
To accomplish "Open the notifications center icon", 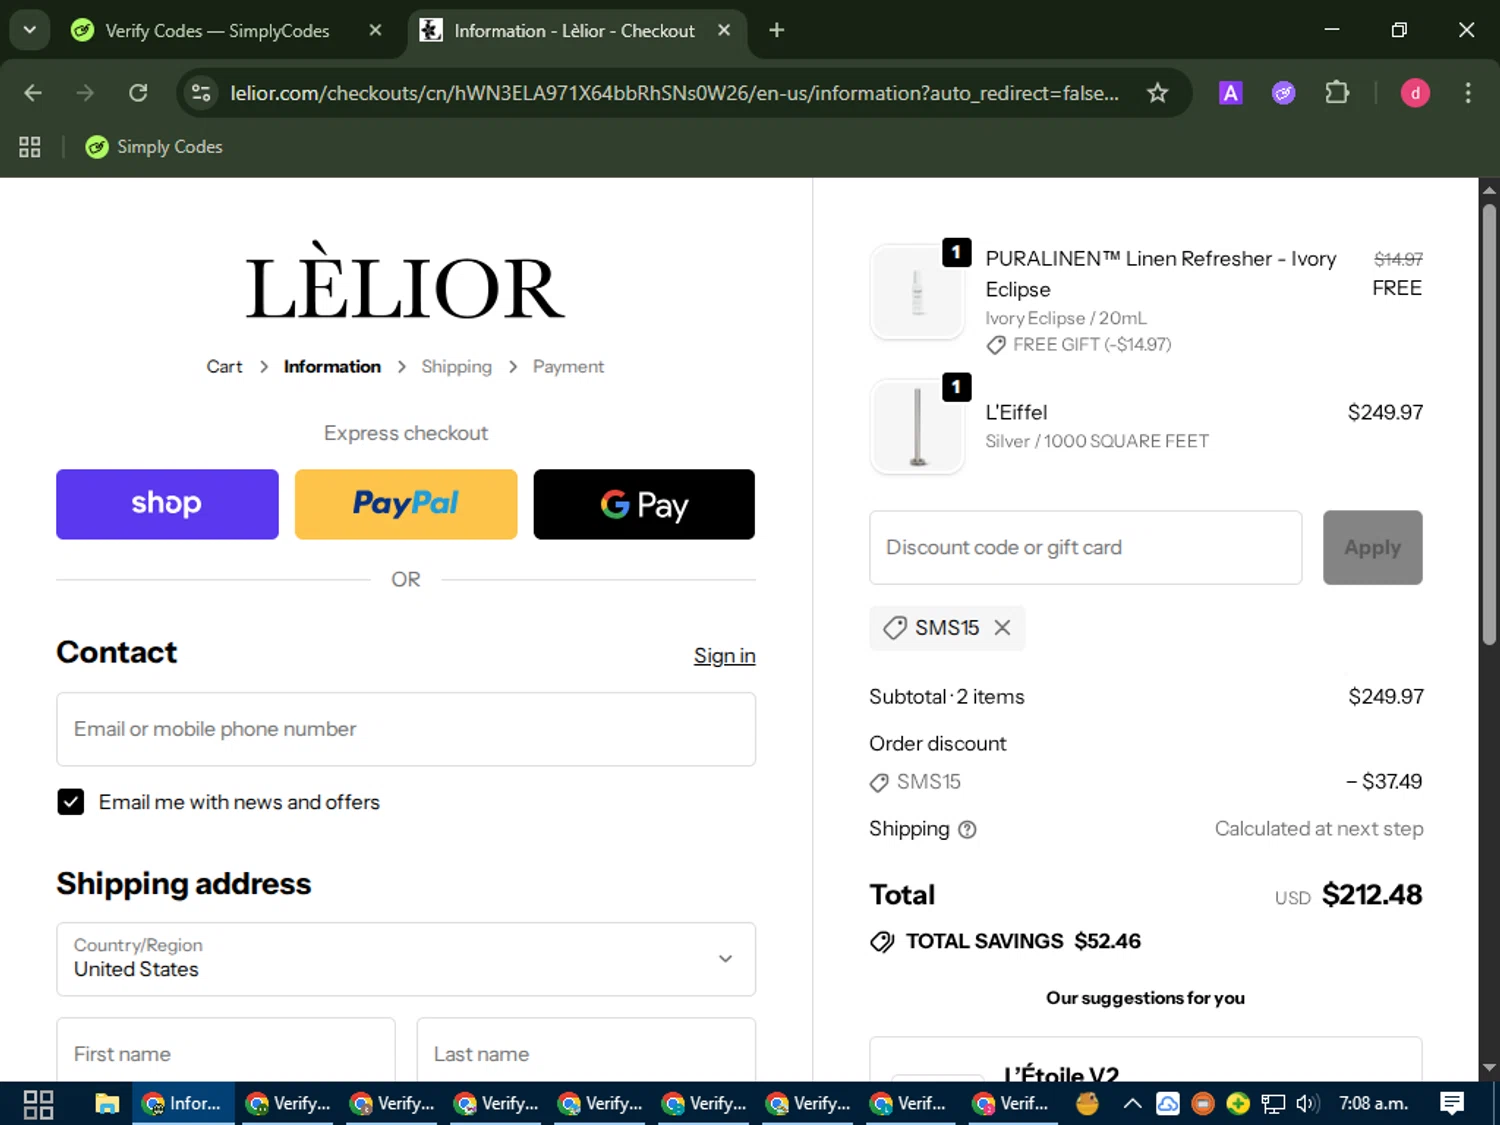I will [1452, 1104].
